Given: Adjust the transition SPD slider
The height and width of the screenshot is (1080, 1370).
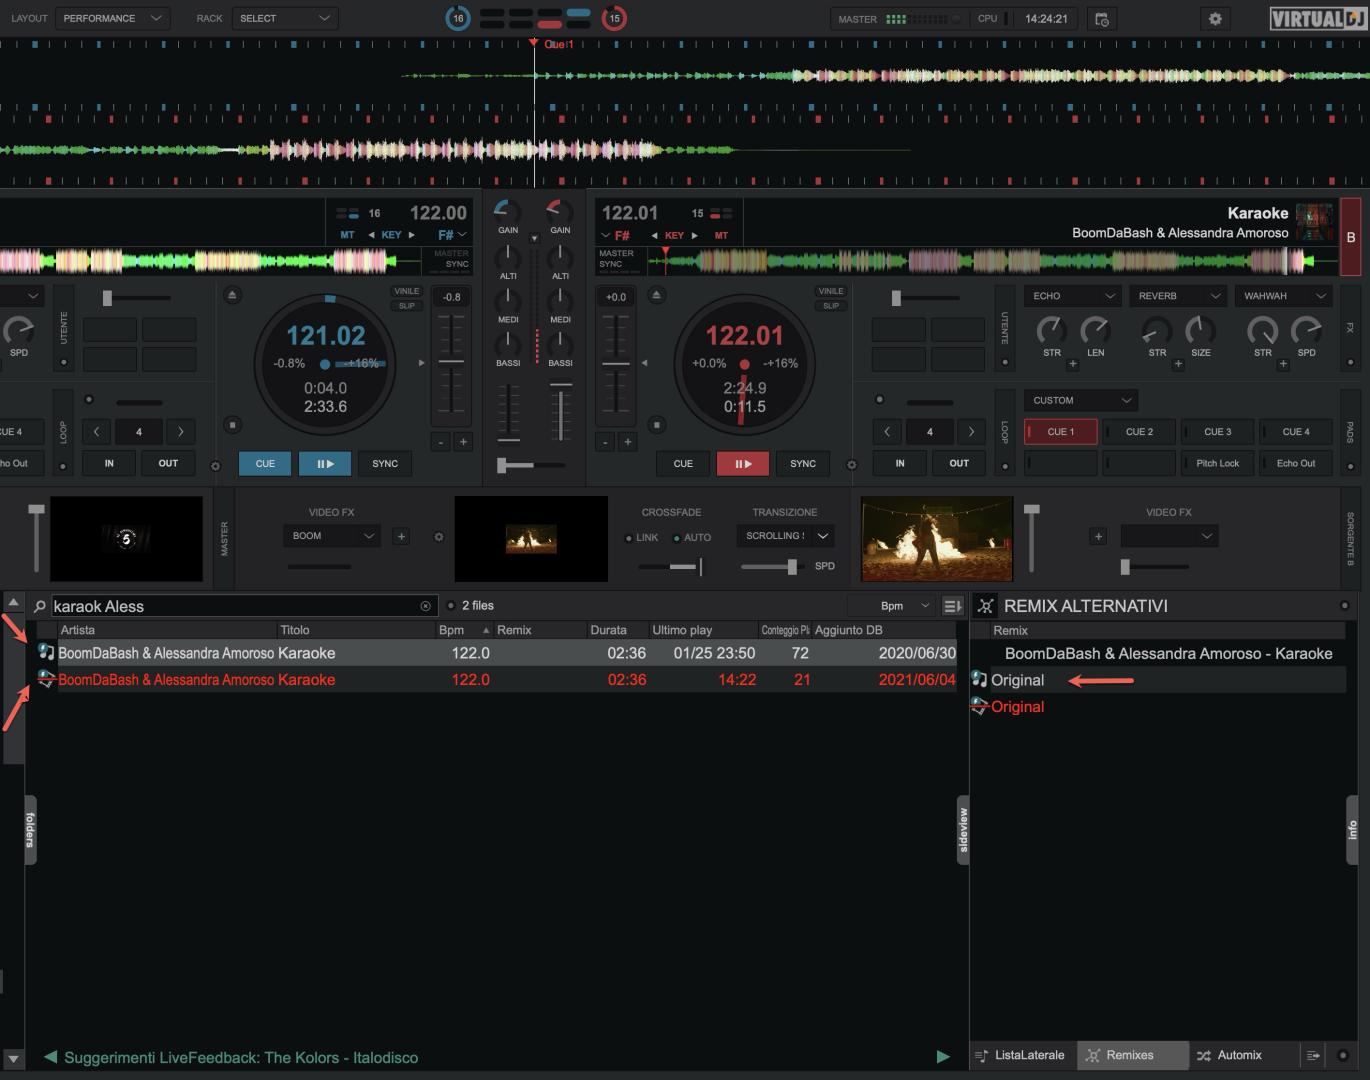Looking at the screenshot, I should [774, 567].
